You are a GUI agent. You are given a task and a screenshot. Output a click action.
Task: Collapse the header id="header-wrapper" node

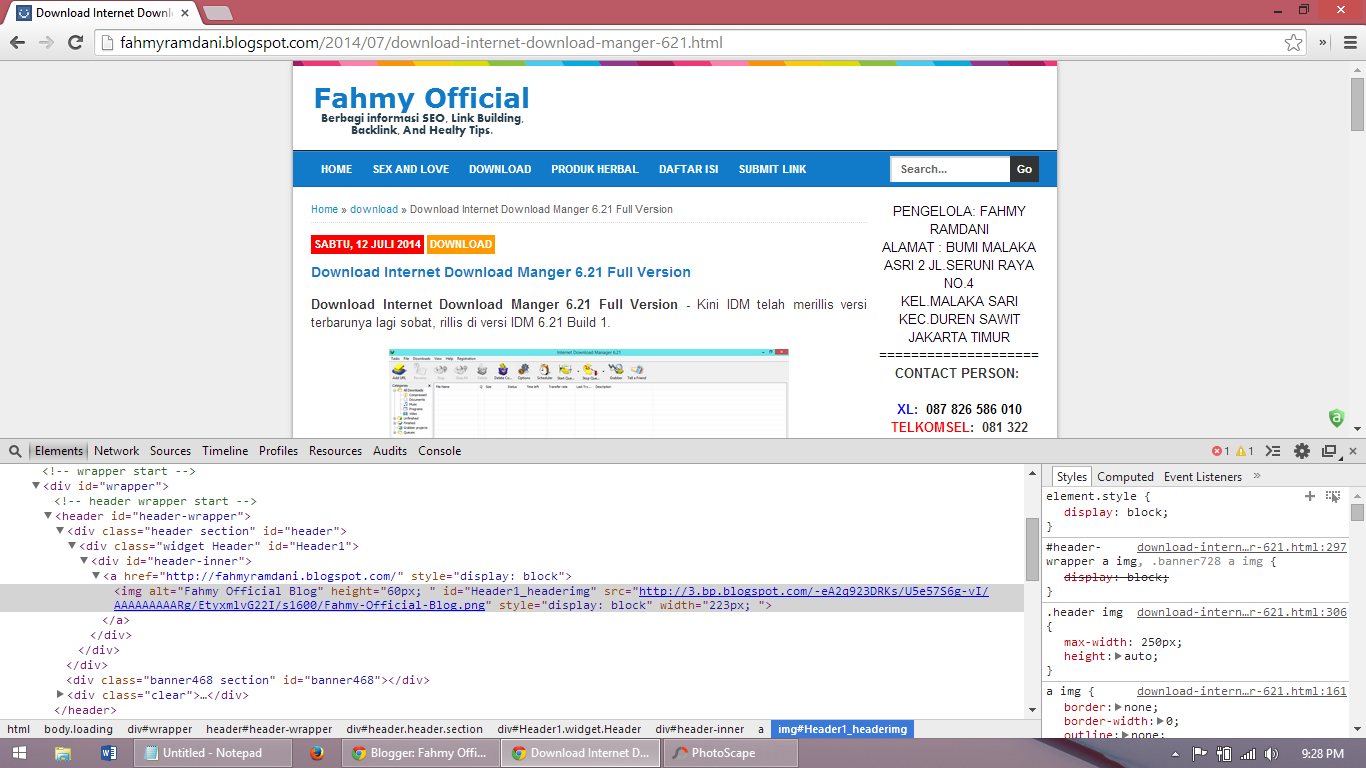(47, 516)
